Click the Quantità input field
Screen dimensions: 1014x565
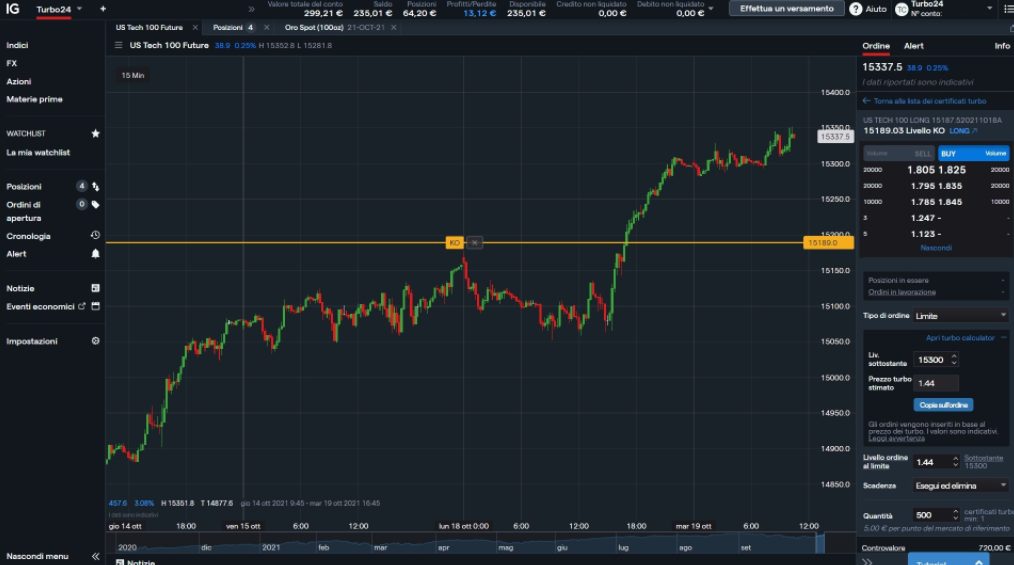[932, 515]
